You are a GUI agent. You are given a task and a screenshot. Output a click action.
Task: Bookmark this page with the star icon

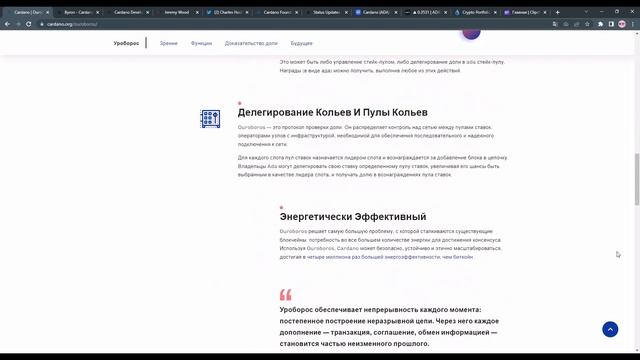(587, 24)
